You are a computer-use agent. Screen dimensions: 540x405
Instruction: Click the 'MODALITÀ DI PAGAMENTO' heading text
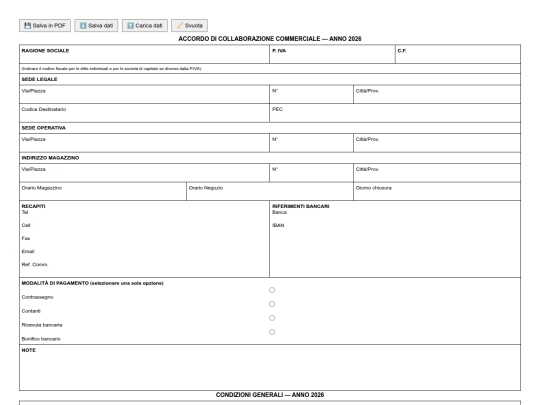[55, 283]
